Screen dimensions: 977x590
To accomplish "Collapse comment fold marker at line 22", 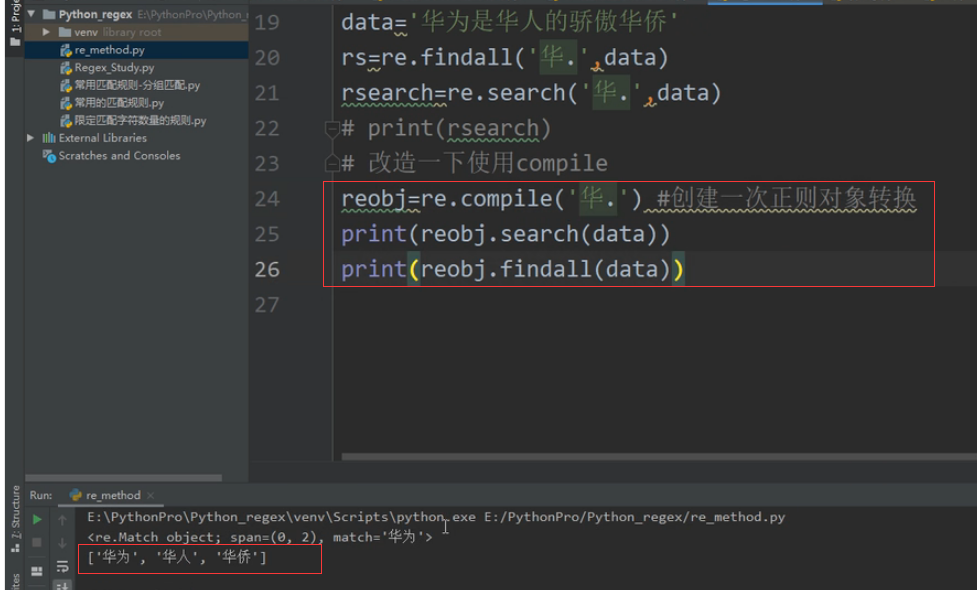I will (x=332, y=129).
